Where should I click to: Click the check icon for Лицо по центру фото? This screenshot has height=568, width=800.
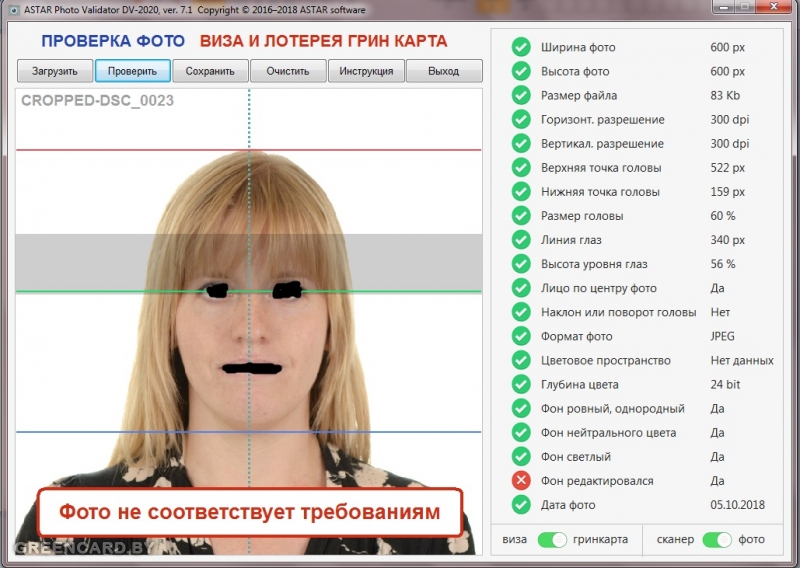[x=521, y=288]
